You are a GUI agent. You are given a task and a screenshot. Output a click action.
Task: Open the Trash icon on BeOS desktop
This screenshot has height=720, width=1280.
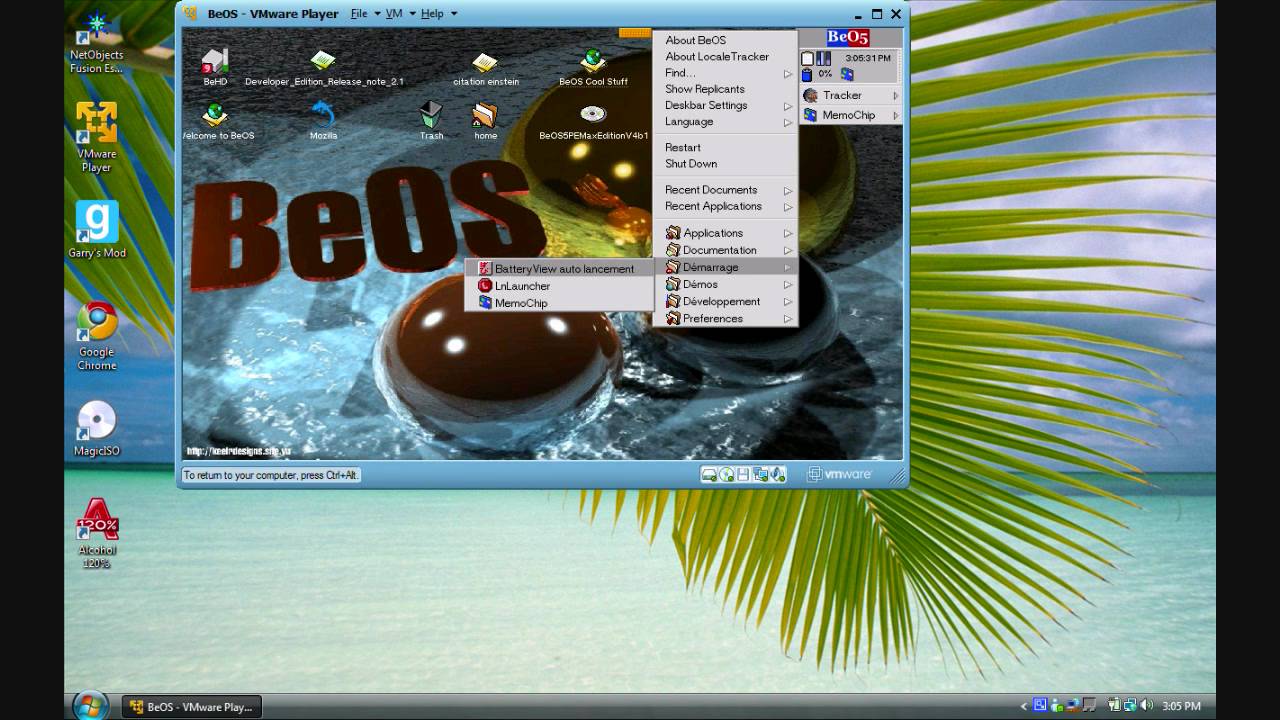pos(431,114)
